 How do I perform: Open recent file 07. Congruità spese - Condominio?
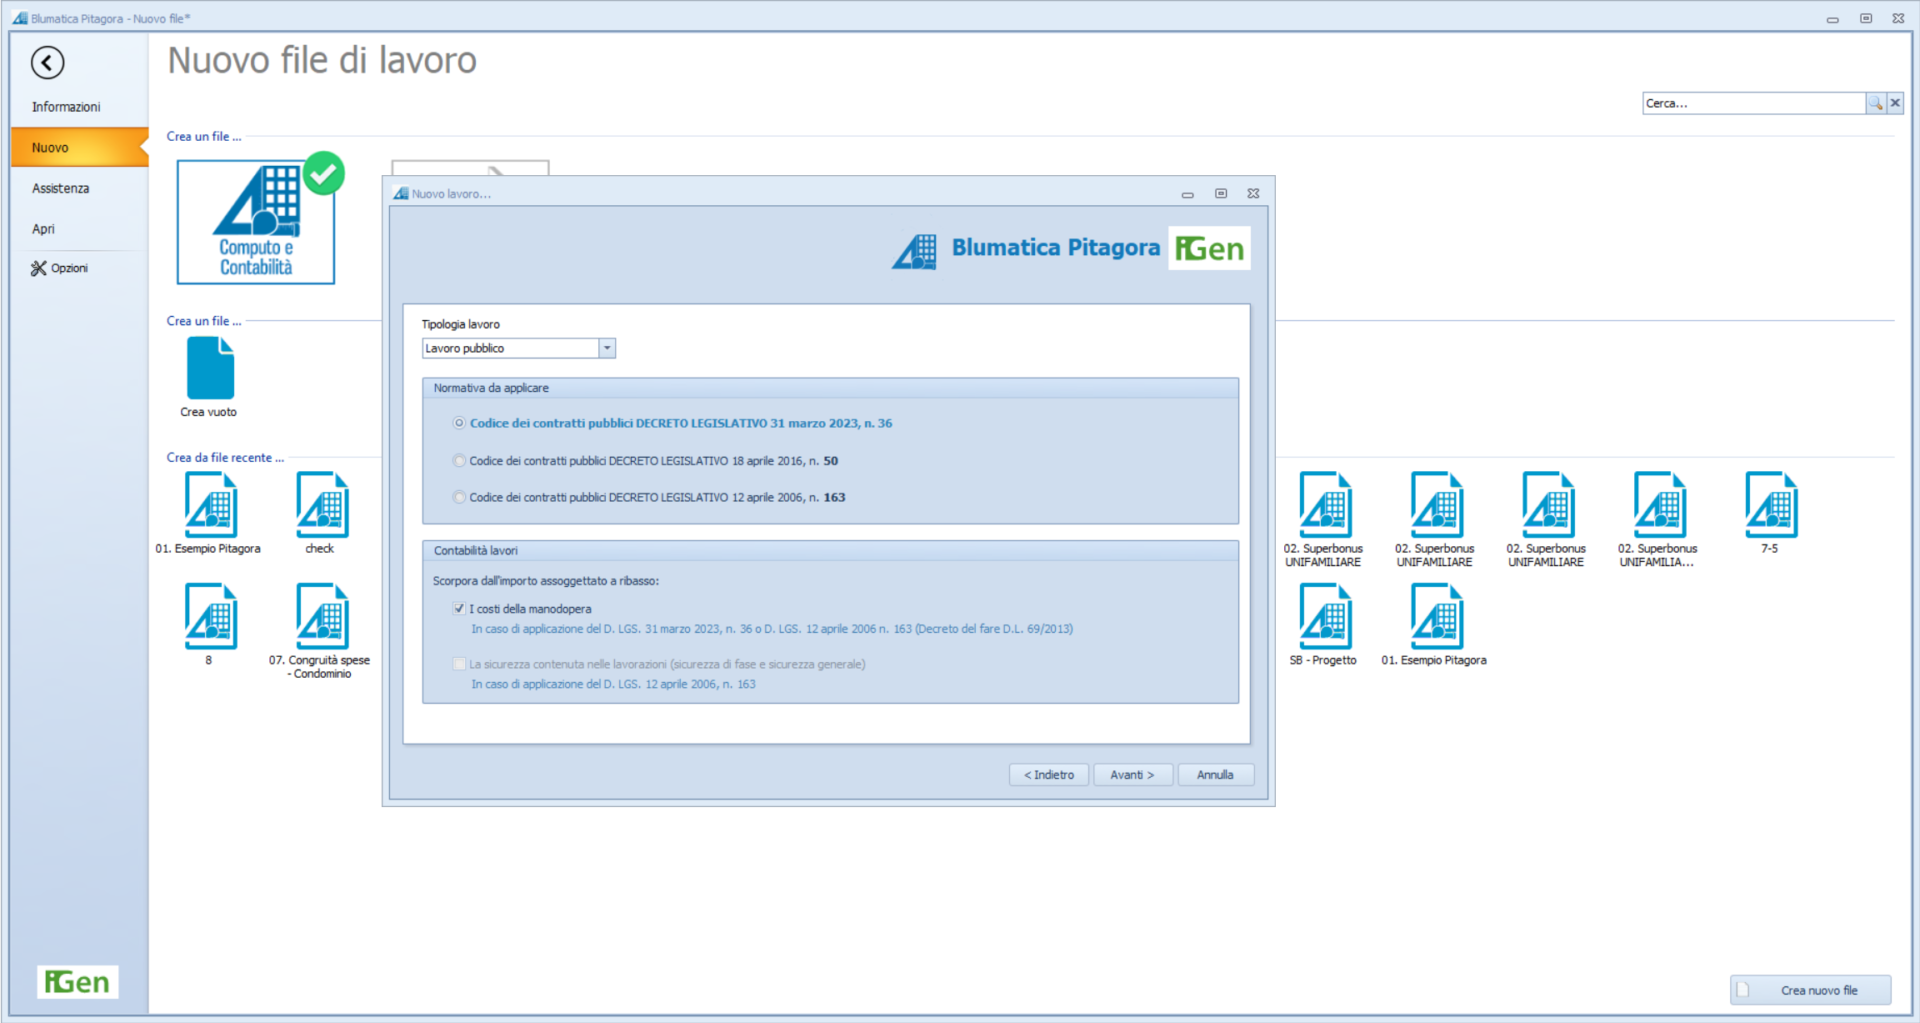pyautogui.click(x=321, y=618)
